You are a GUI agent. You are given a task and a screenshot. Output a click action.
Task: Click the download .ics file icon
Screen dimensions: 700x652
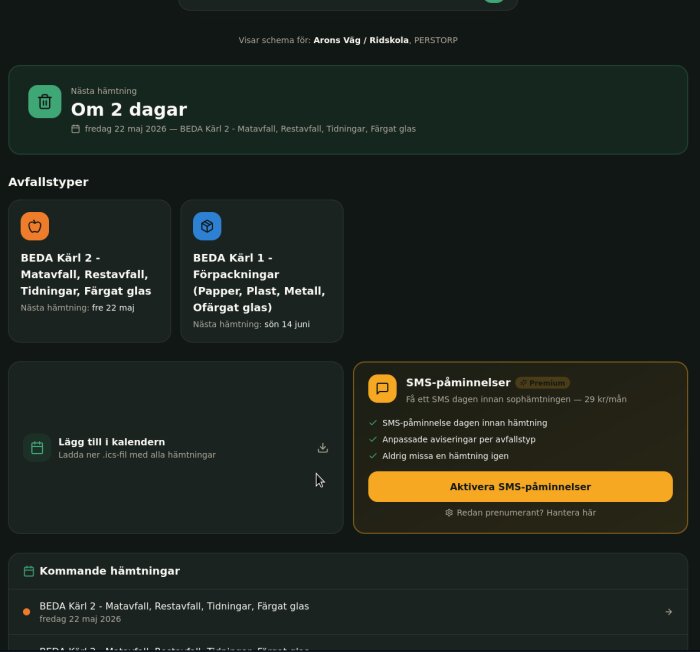[323, 448]
